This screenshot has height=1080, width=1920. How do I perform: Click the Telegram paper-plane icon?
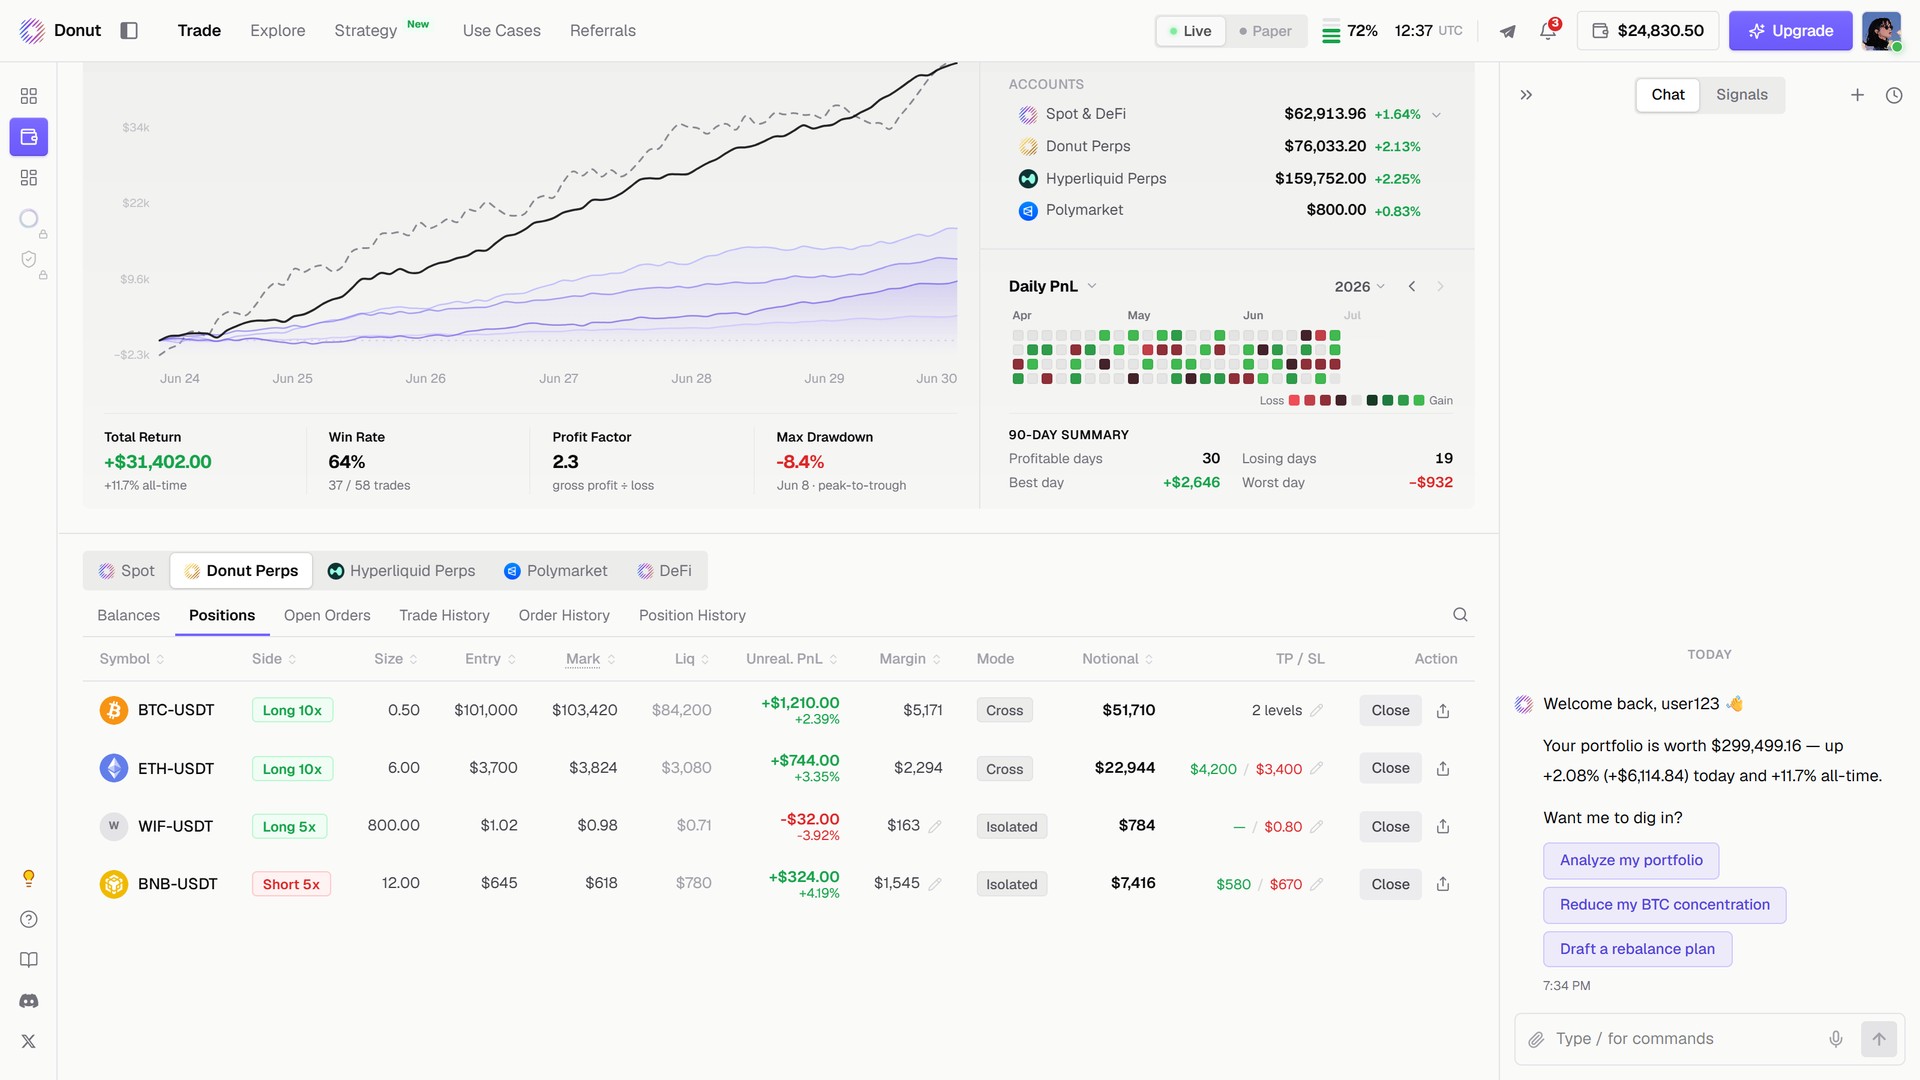pyautogui.click(x=1507, y=31)
